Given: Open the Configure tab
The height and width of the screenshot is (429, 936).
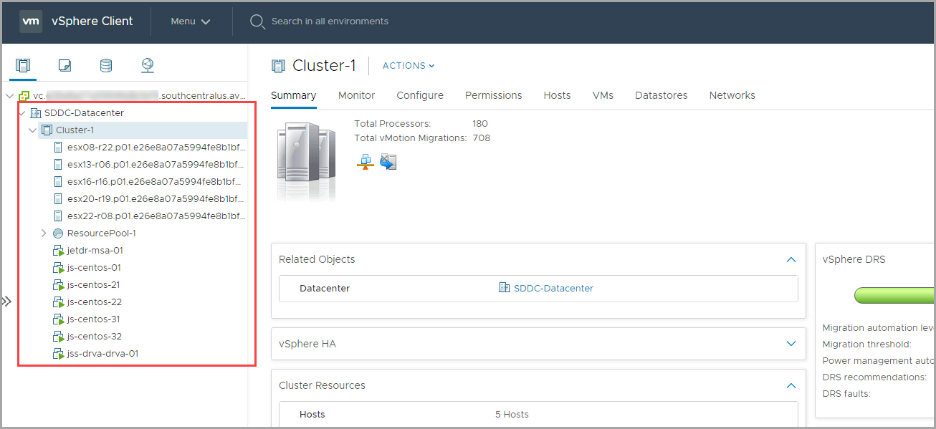Looking at the screenshot, I should [420, 95].
